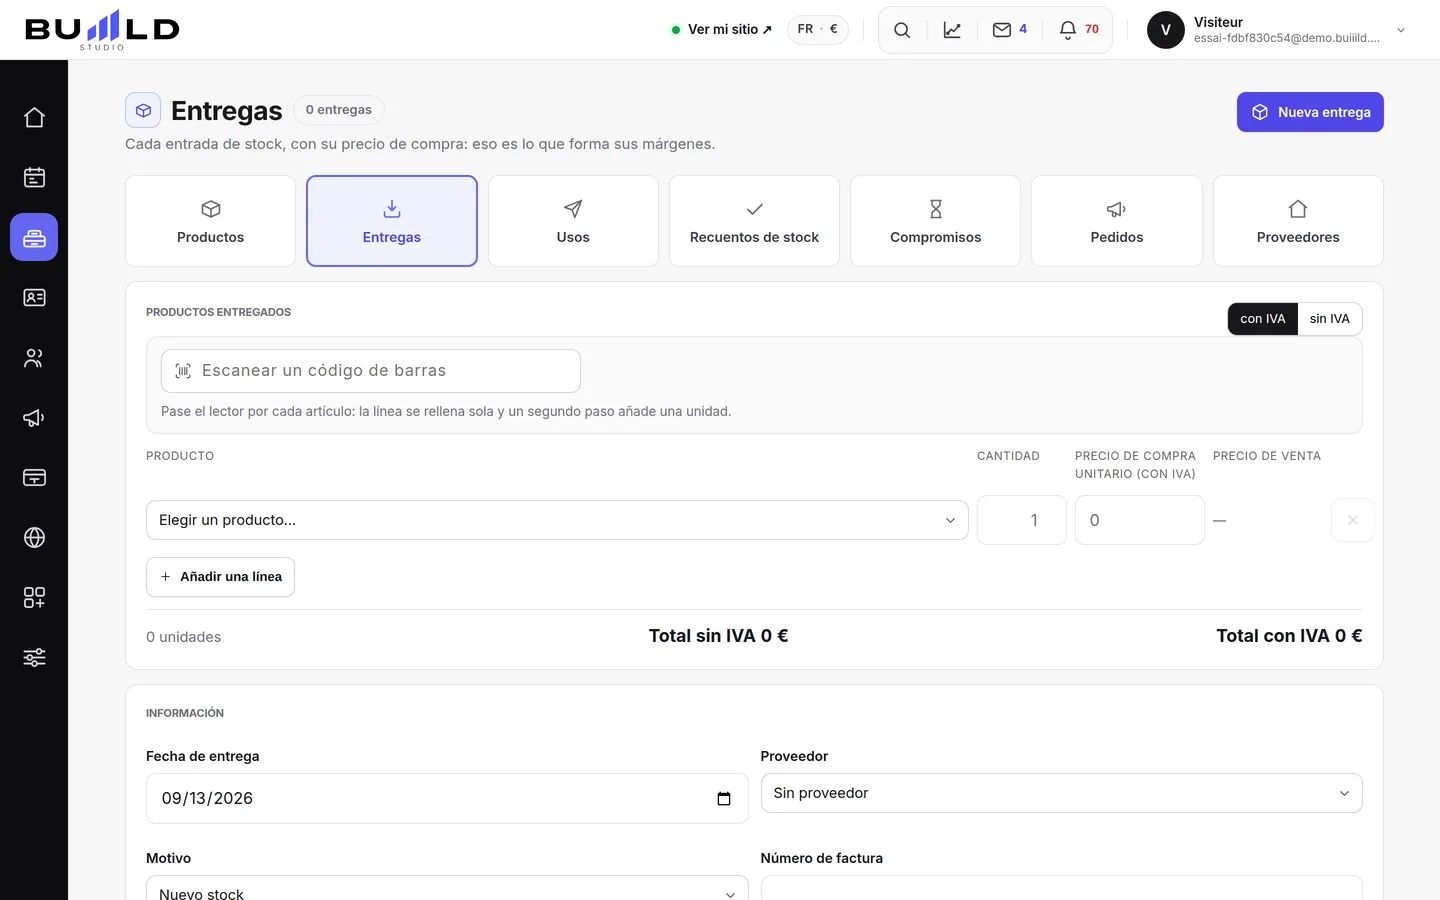Image resolution: width=1440 pixels, height=900 pixels.
Task: Click the INFORMACIÓN section heading
Action: click(185, 713)
